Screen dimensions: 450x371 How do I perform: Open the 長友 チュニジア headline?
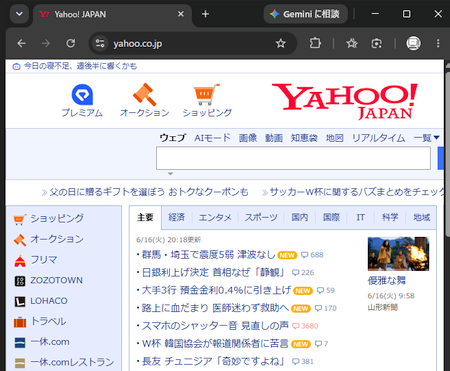click(213, 361)
